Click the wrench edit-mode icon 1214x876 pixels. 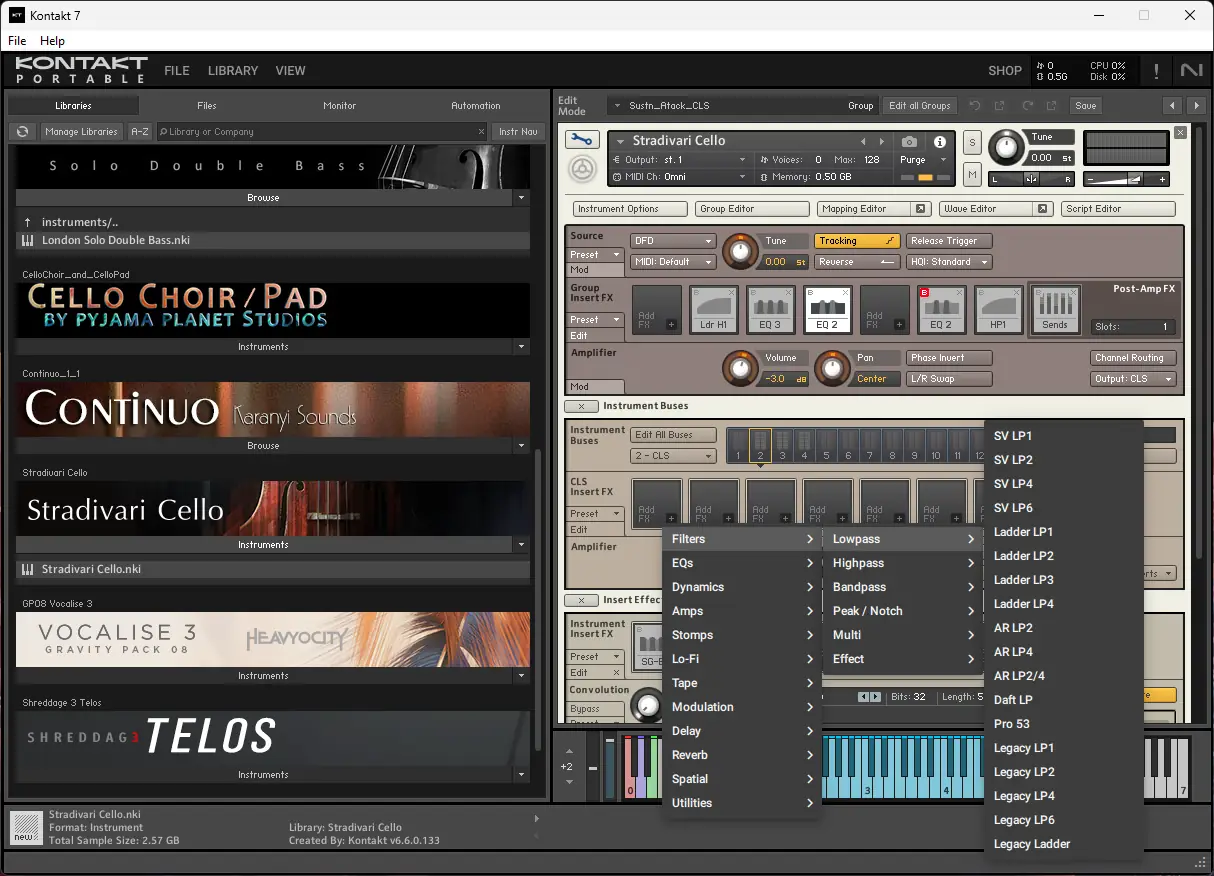point(581,141)
